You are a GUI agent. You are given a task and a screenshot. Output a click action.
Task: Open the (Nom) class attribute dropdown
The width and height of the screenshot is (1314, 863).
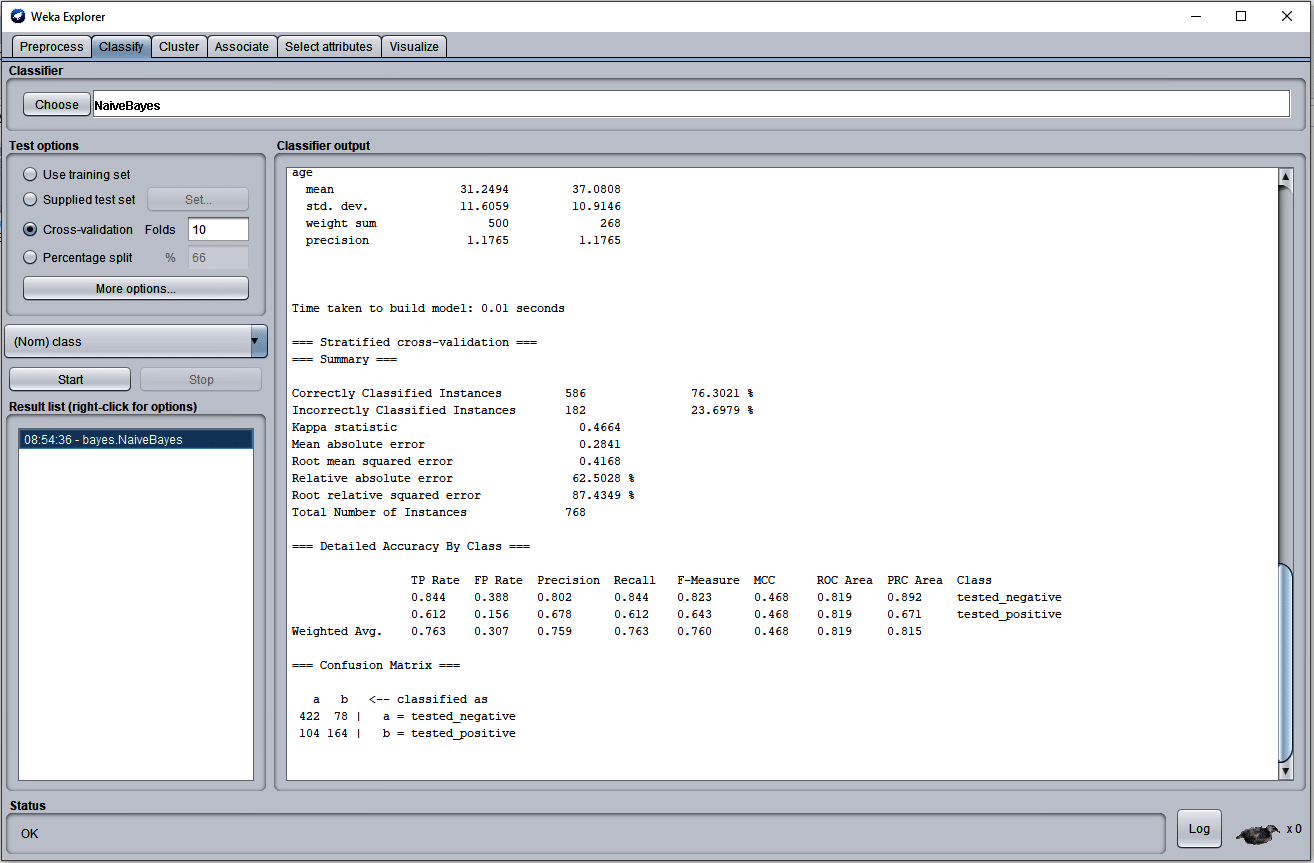pyautogui.click(x=136, y=342)
